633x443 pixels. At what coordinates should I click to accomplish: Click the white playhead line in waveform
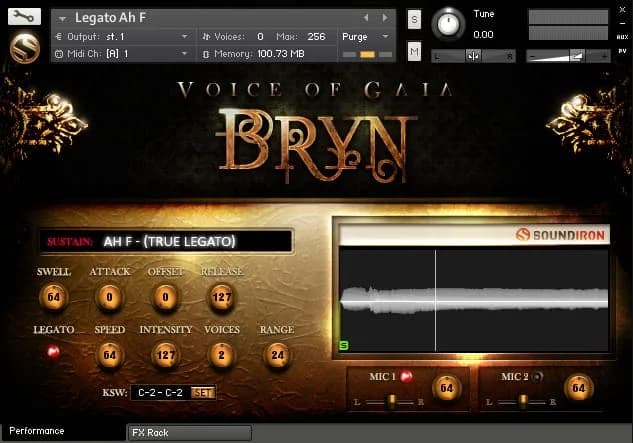coord(436,300)
